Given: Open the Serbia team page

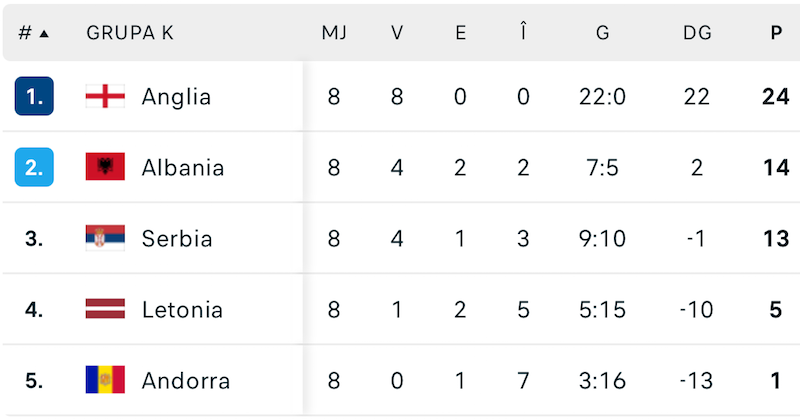Looking at the screenshot, I should coord(177,238).
